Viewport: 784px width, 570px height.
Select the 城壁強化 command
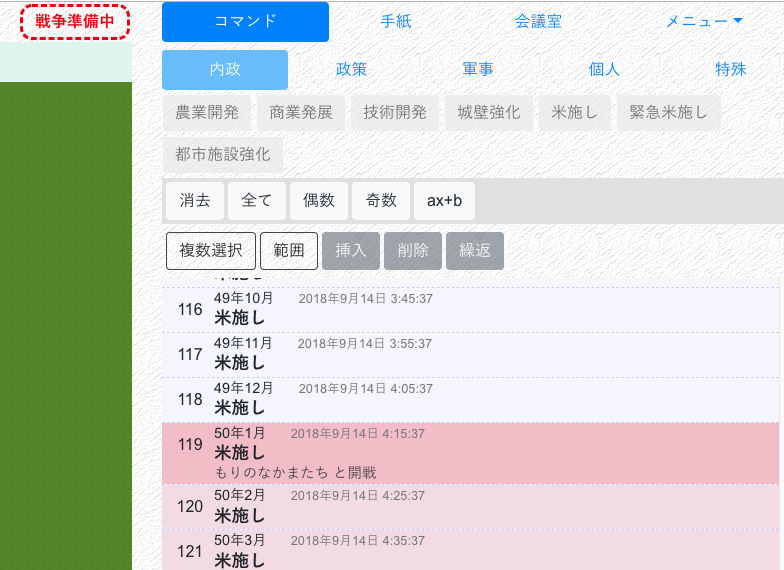[x=489, y=113]
